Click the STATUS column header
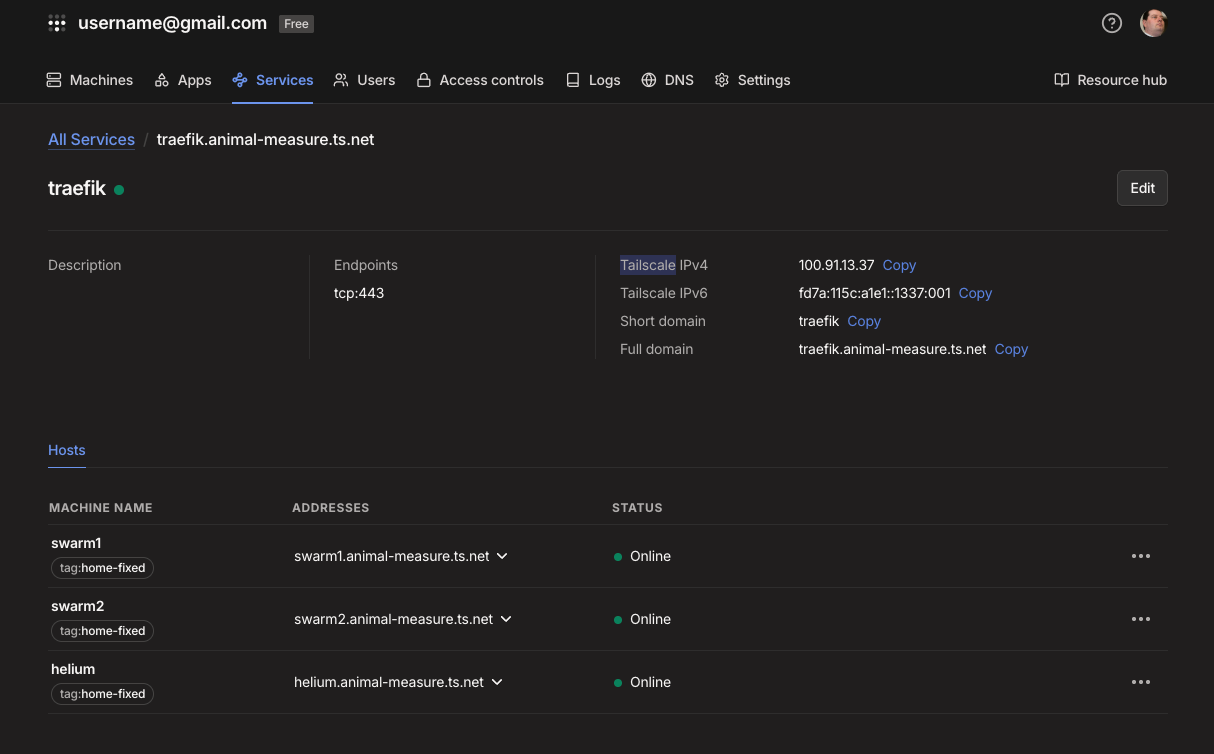The height and width of the screenshot is (754, 1214). (x=637, y=508)
